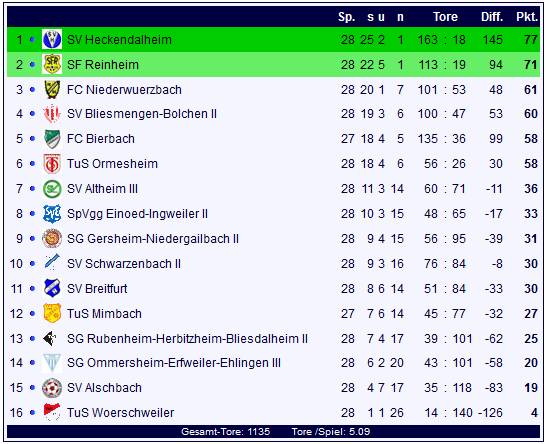Click the SV Heckendalheim club crest
The width and height of the screenshot is (547, 444).
click(52, 39)
